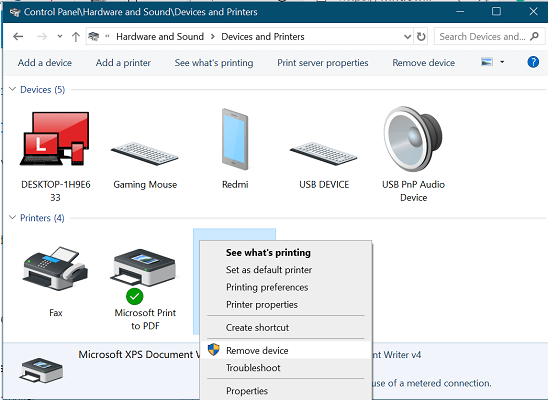Click the shield icon beside Remove device
This screenshot has height=400, width=548.
coord(214,349)
